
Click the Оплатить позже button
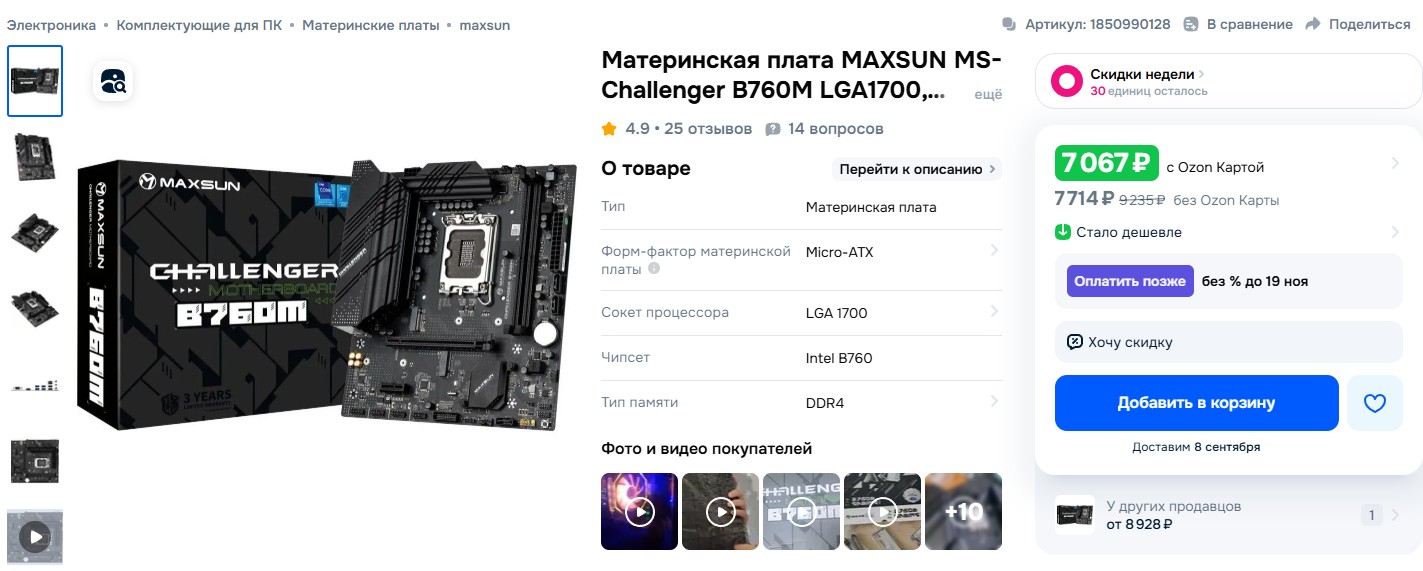1130,281
